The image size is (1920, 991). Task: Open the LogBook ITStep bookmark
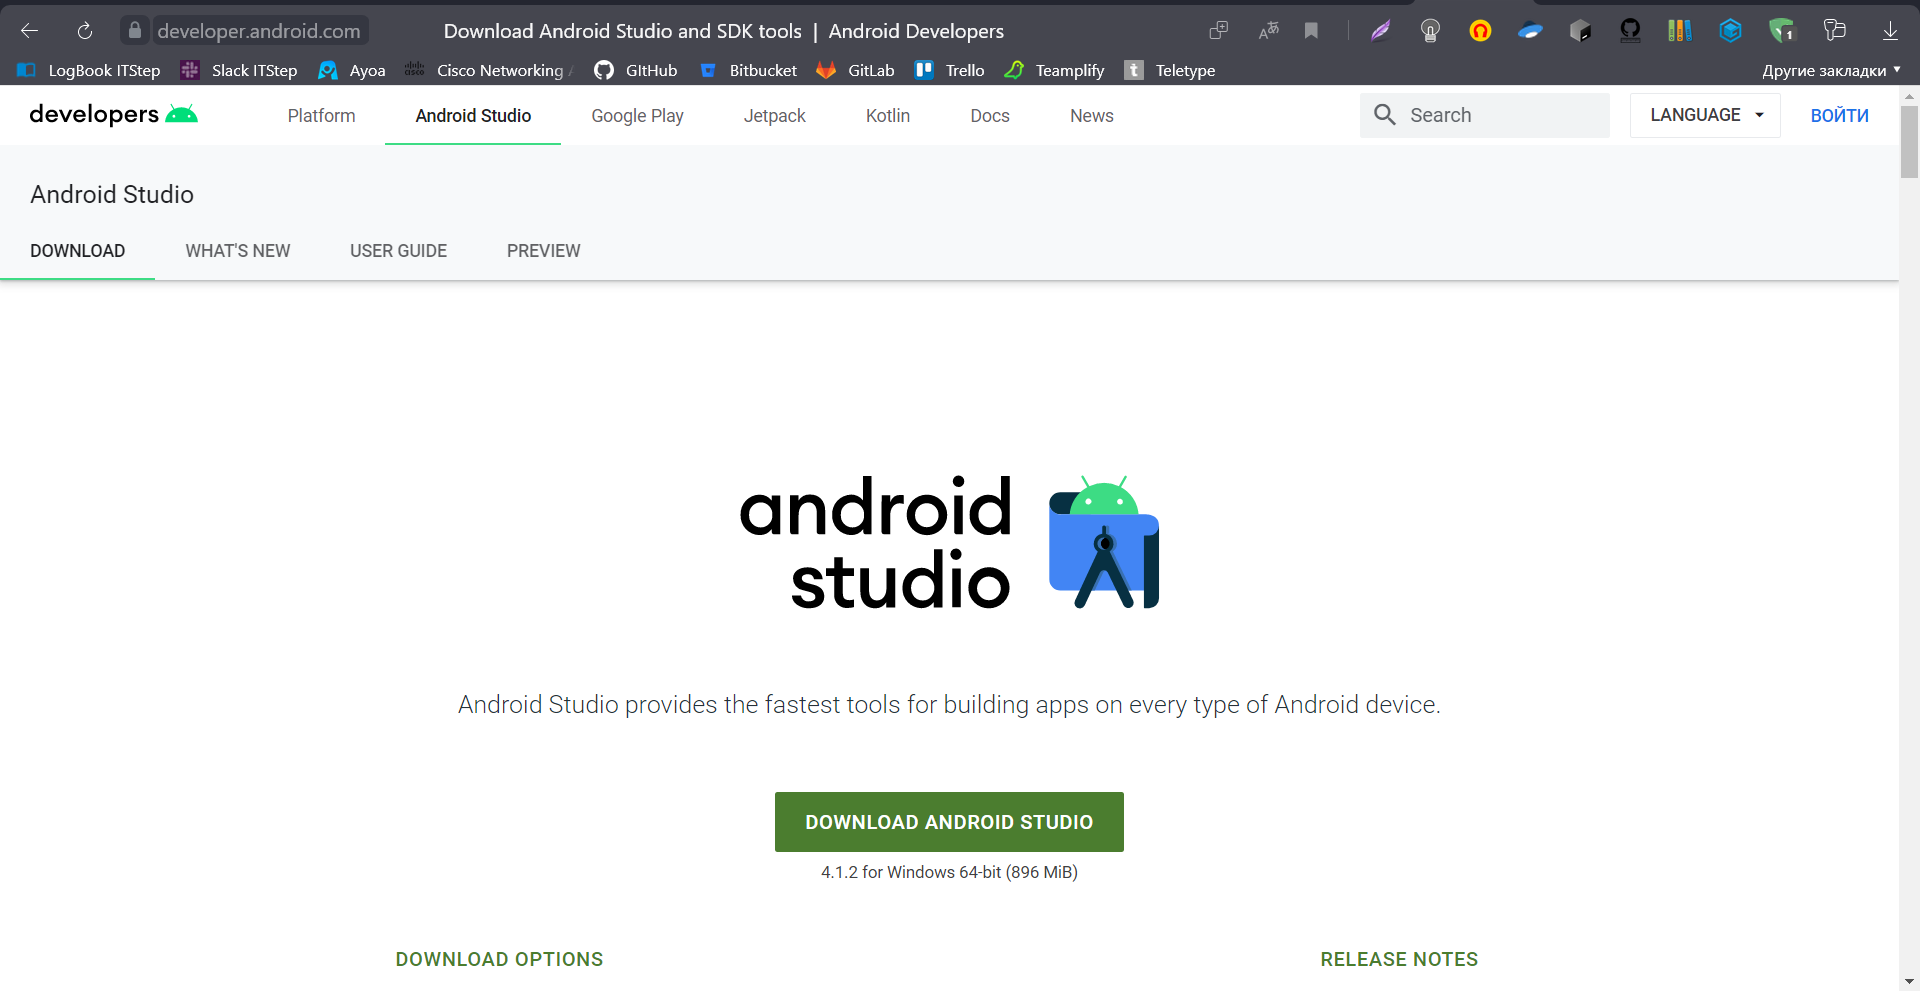[x=89, y=70]
